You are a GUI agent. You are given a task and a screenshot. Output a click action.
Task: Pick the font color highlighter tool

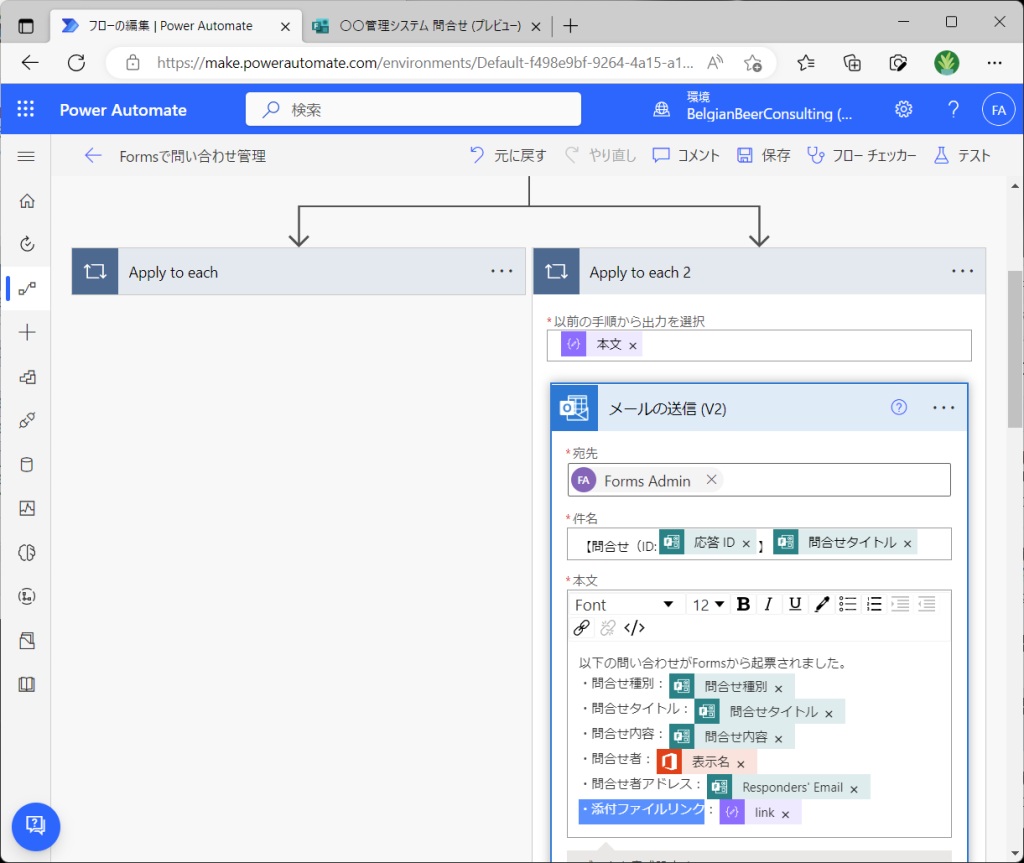point(821,604)
